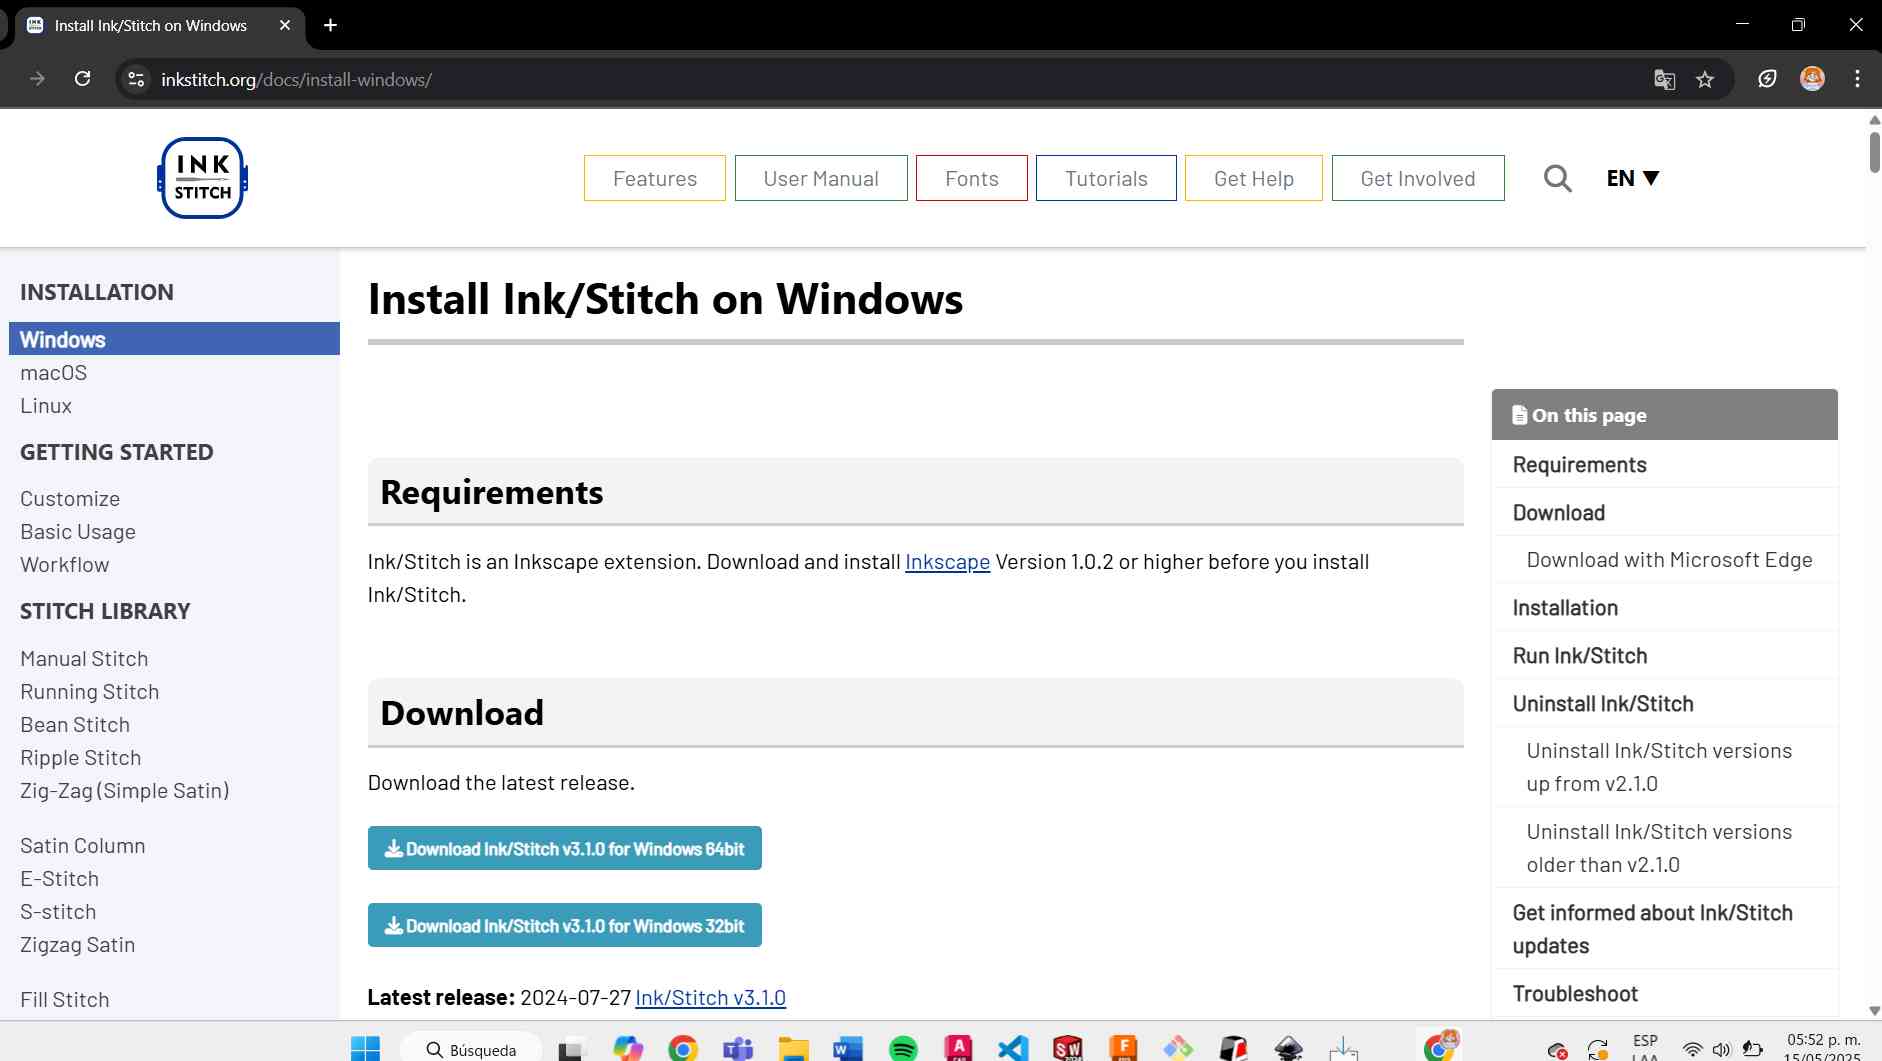Click the browser address bar URL
Screen dimensions: 1882x1061
(x=296, y=79)
